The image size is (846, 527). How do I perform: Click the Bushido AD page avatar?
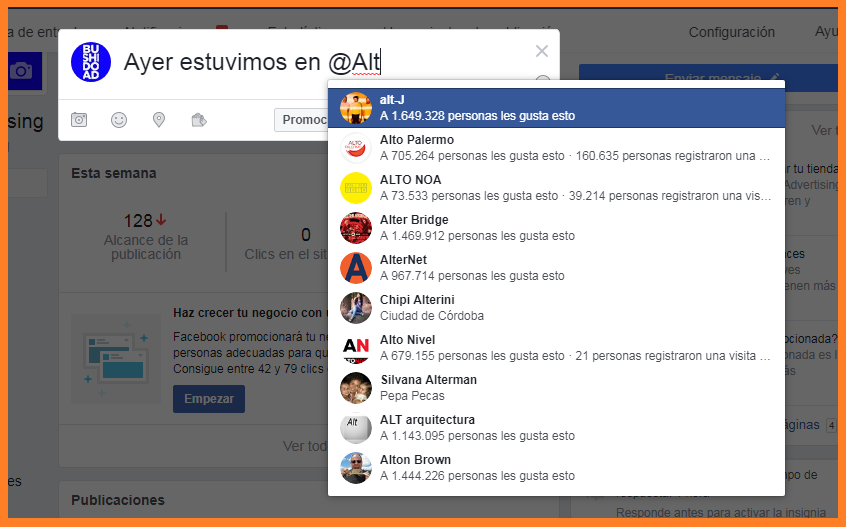[91, 62]
